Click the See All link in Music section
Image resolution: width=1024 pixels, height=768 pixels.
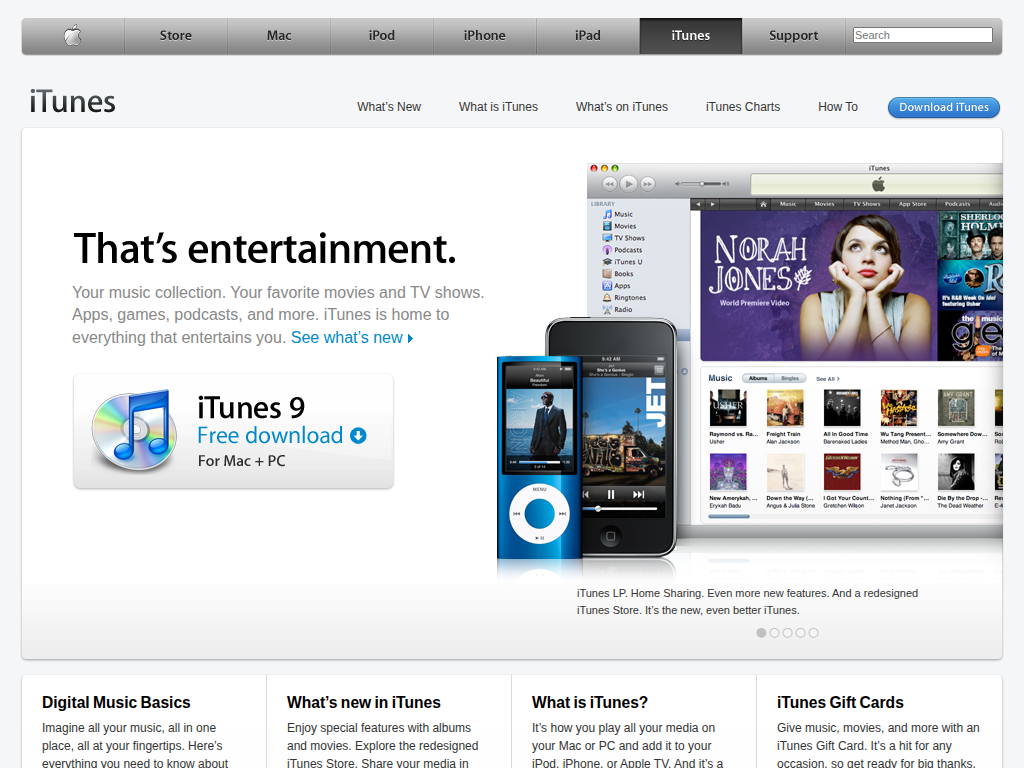click(x=827, y=379)
